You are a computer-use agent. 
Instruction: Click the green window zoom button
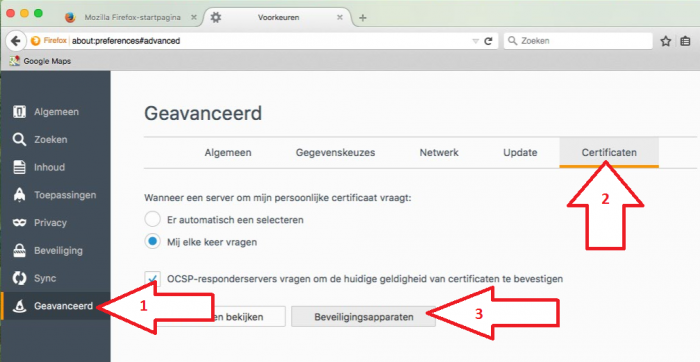click(x=38, y=13)
